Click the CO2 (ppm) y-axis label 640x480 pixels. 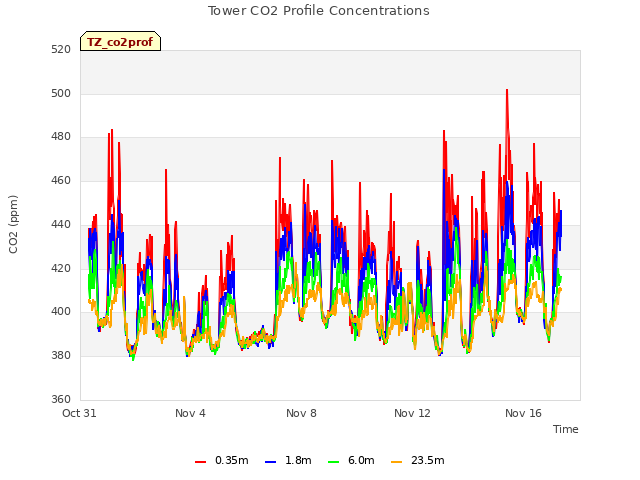pos(13,224)
